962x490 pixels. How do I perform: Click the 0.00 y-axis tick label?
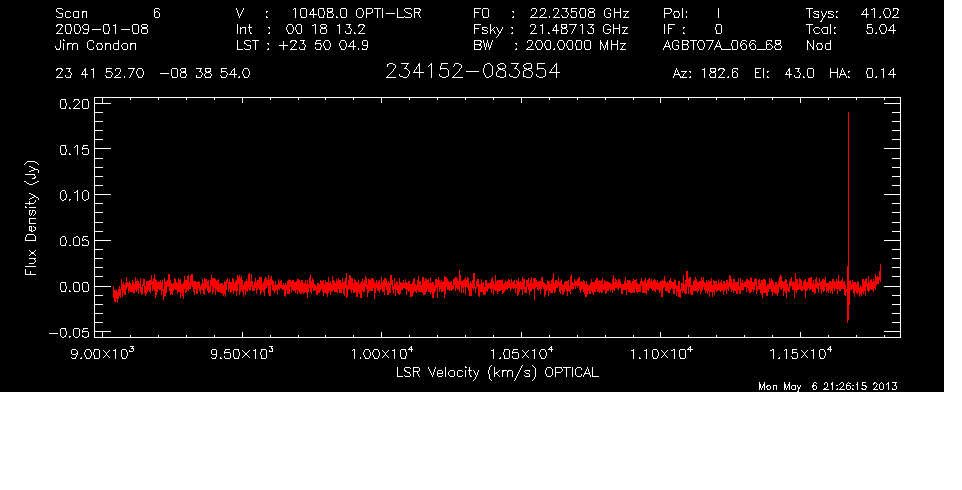click(x=74, y=287)
